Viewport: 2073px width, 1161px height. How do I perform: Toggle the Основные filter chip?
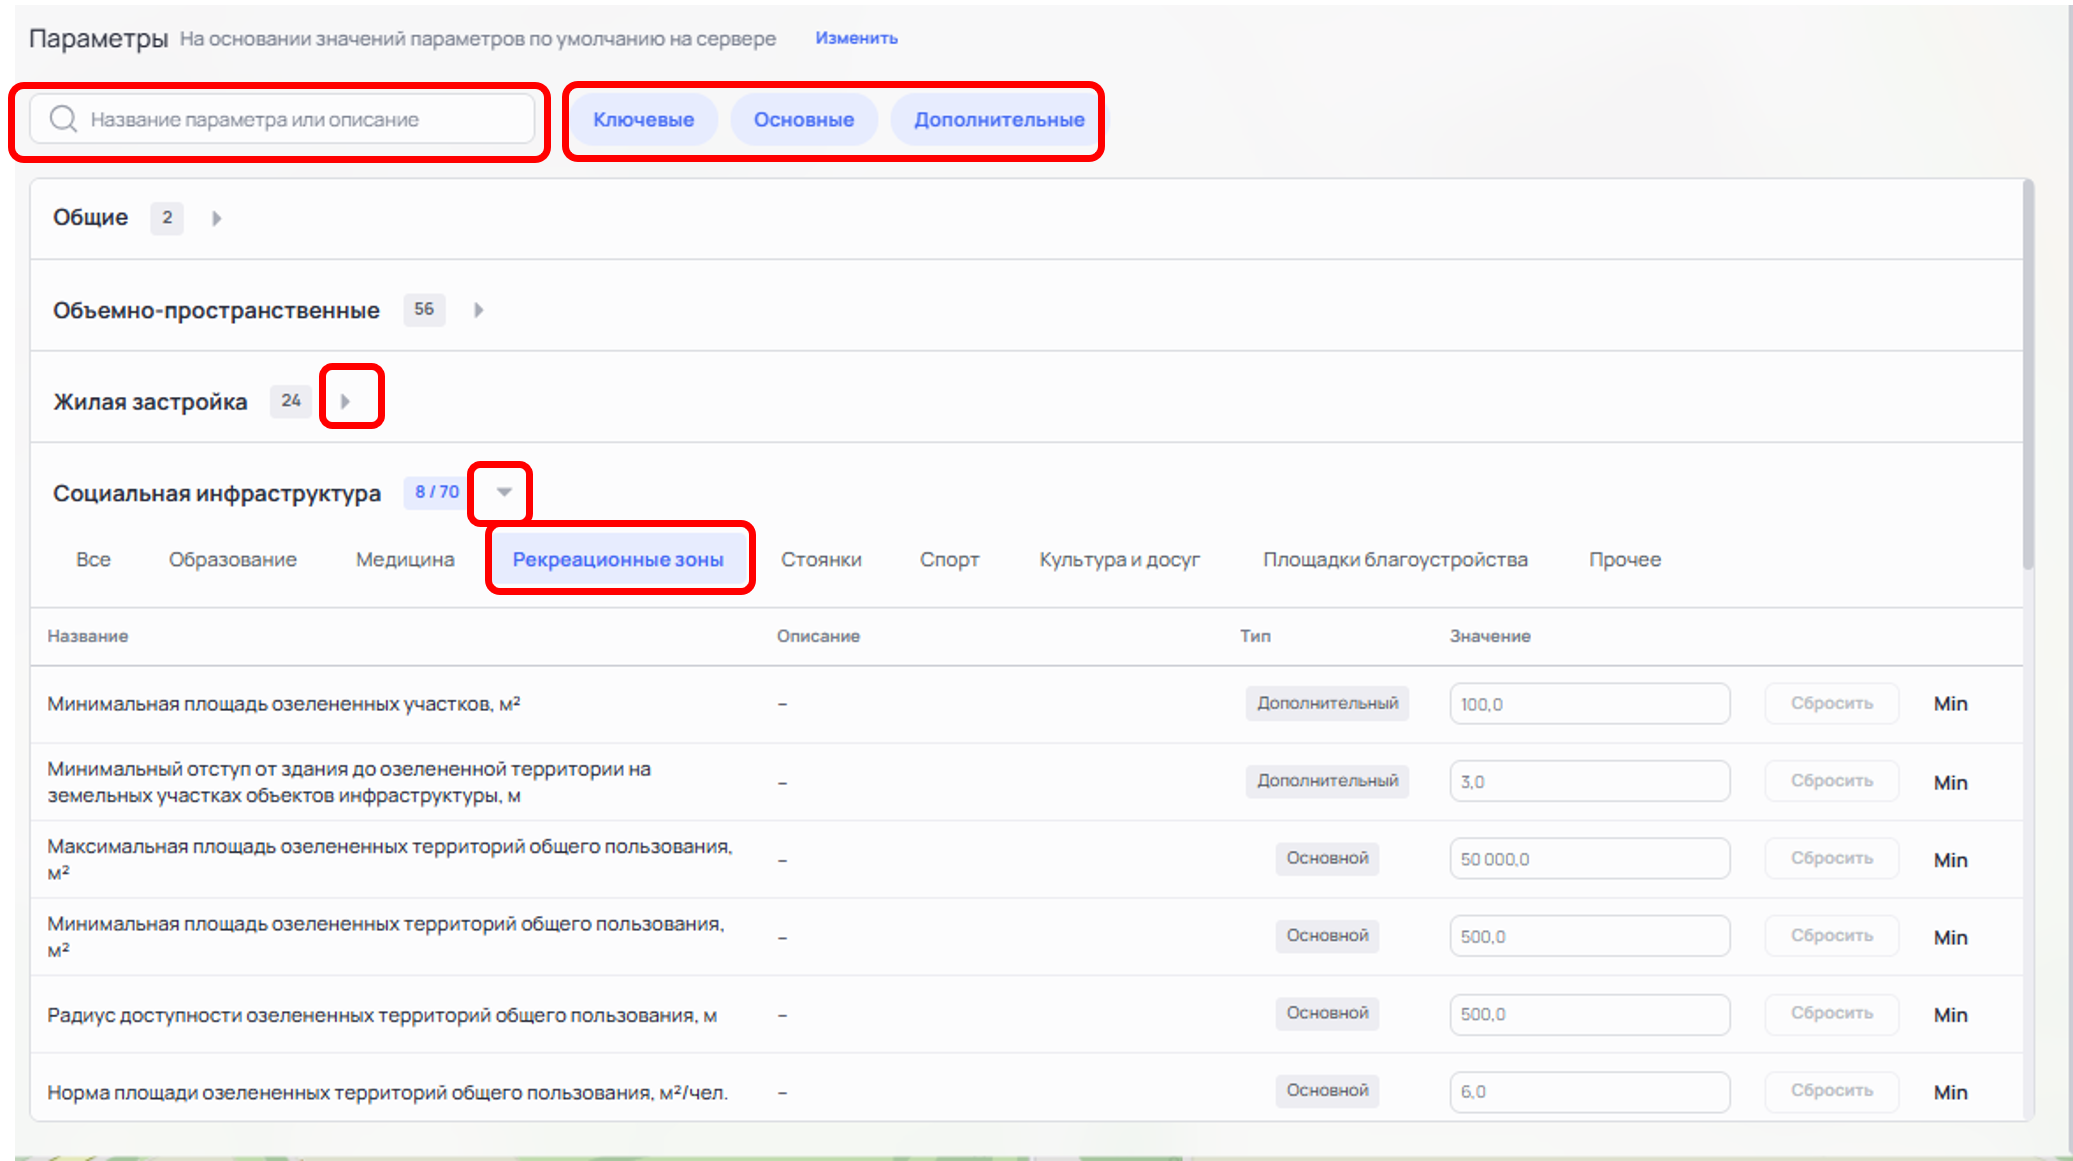pyautogui.click(x=803, y=120)
